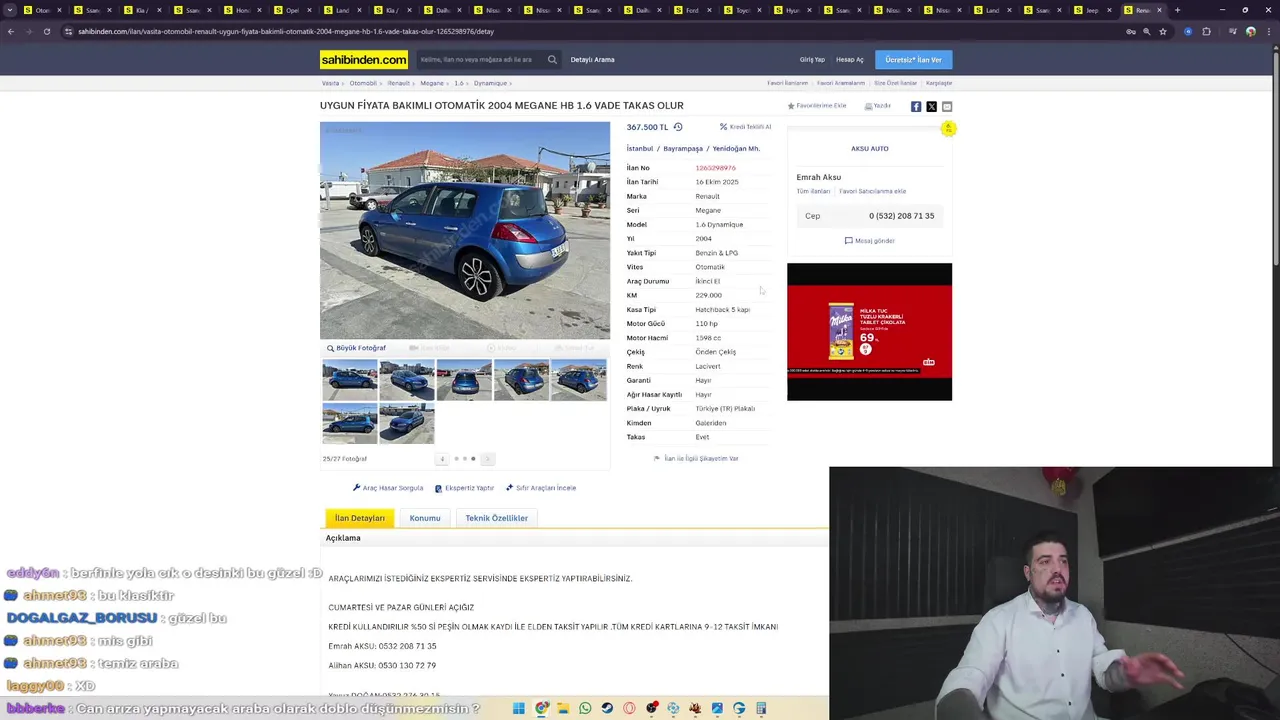Open Favori Aramalarım link
Screen dimensions: 1280x720
click(841, 83)
